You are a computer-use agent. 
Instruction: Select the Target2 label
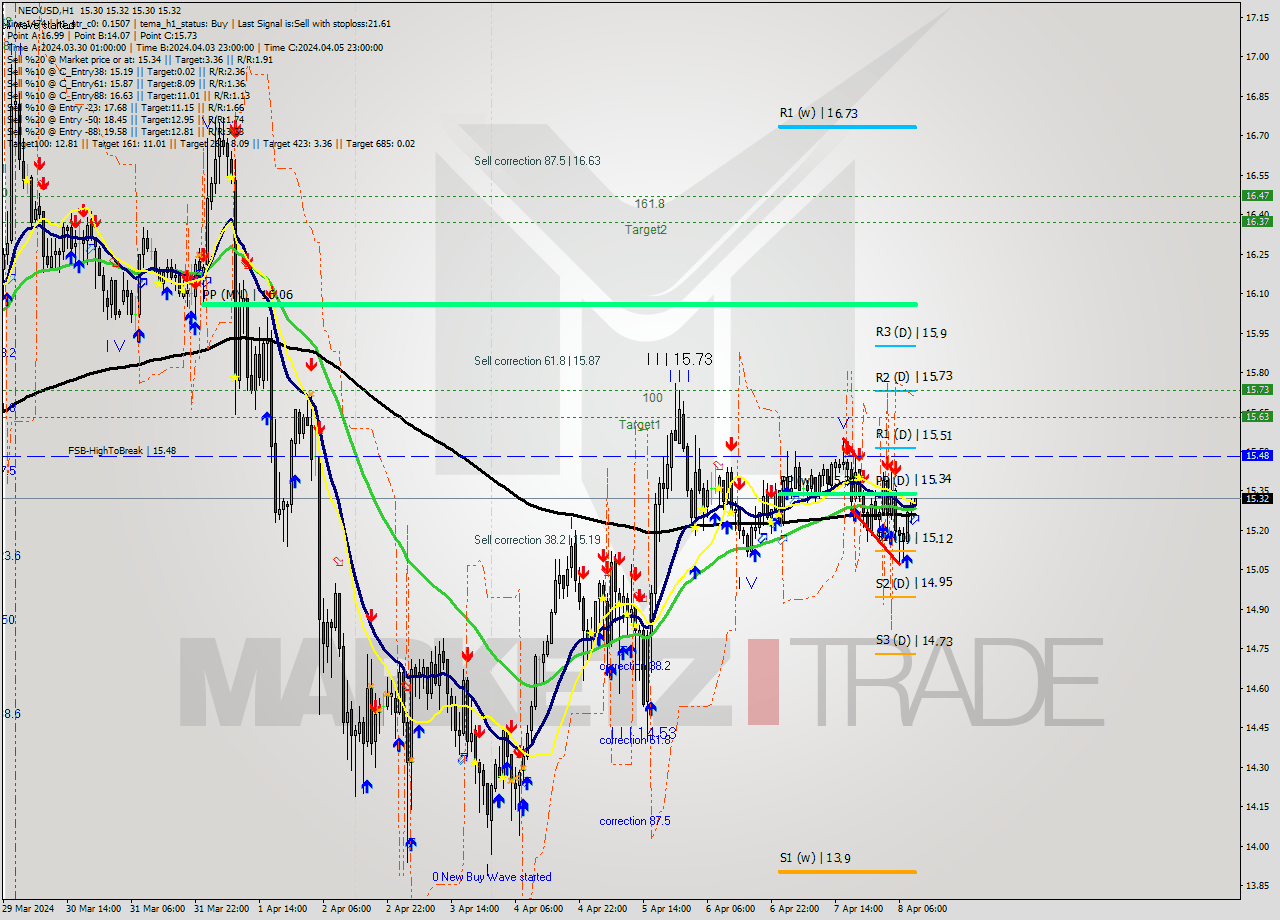point(646,230)
